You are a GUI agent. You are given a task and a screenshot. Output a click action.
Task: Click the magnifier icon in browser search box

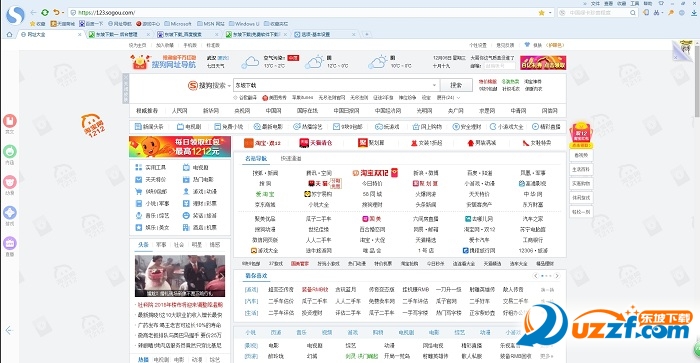pos(633,13)
